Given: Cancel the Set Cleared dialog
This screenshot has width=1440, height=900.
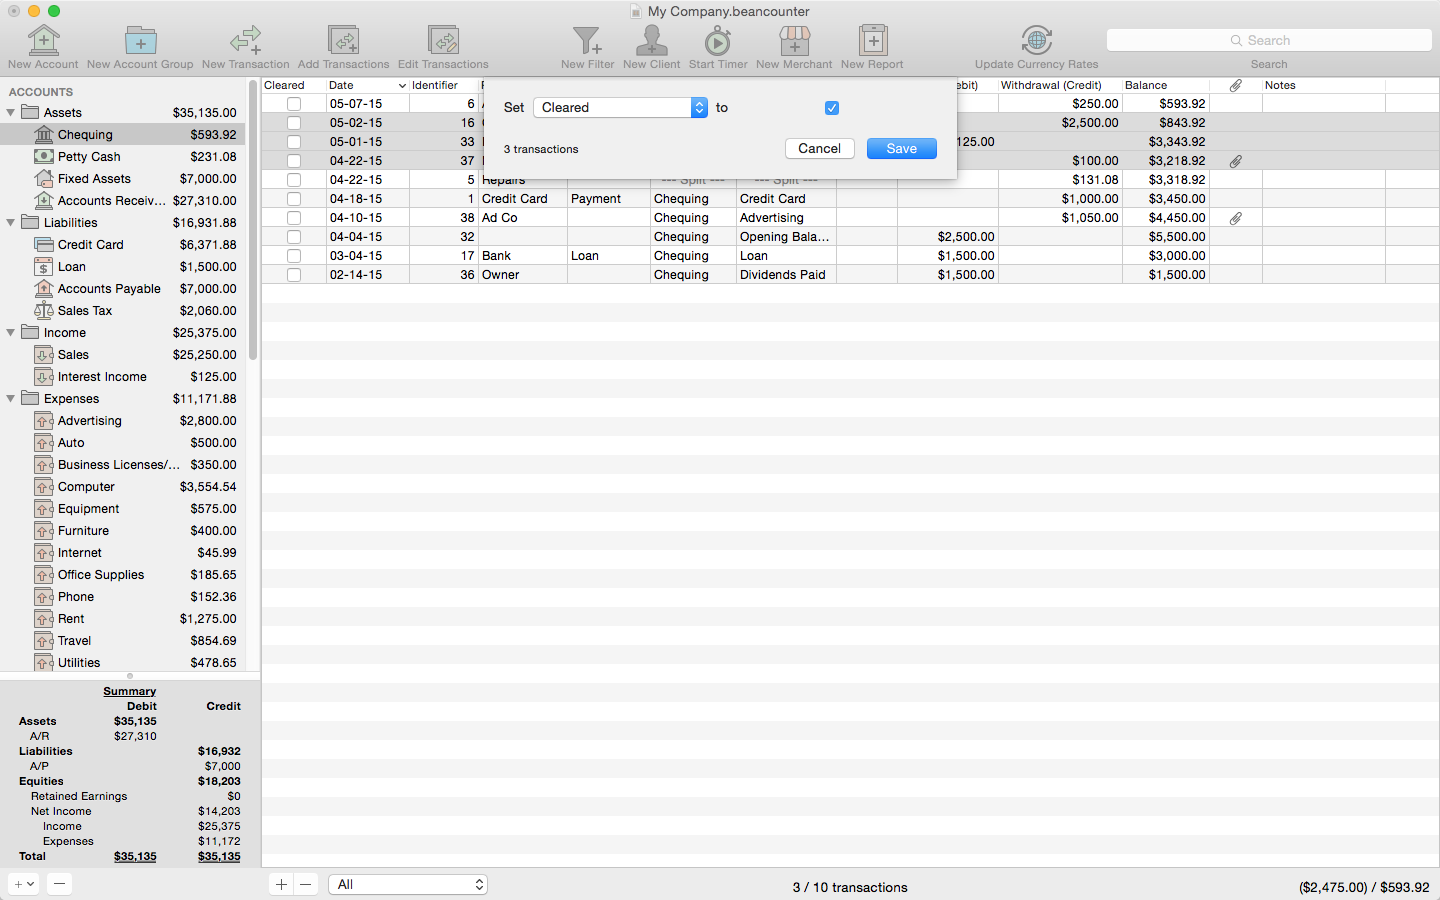Looking at the screenshot, I should point(819,149).
